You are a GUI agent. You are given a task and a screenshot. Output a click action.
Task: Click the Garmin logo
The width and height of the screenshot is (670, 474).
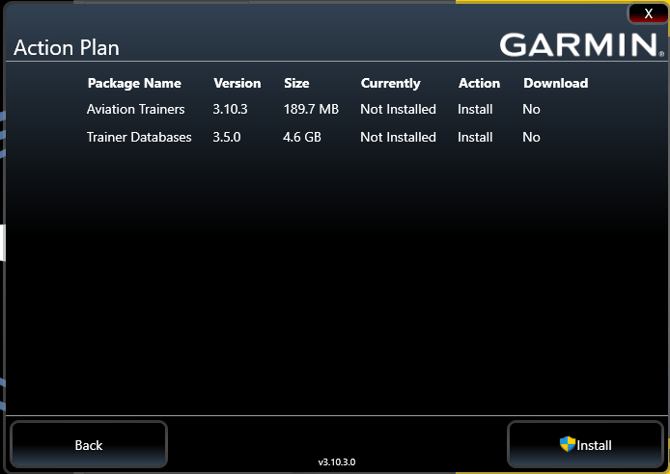pyautogui.click(x=582, y=45)
